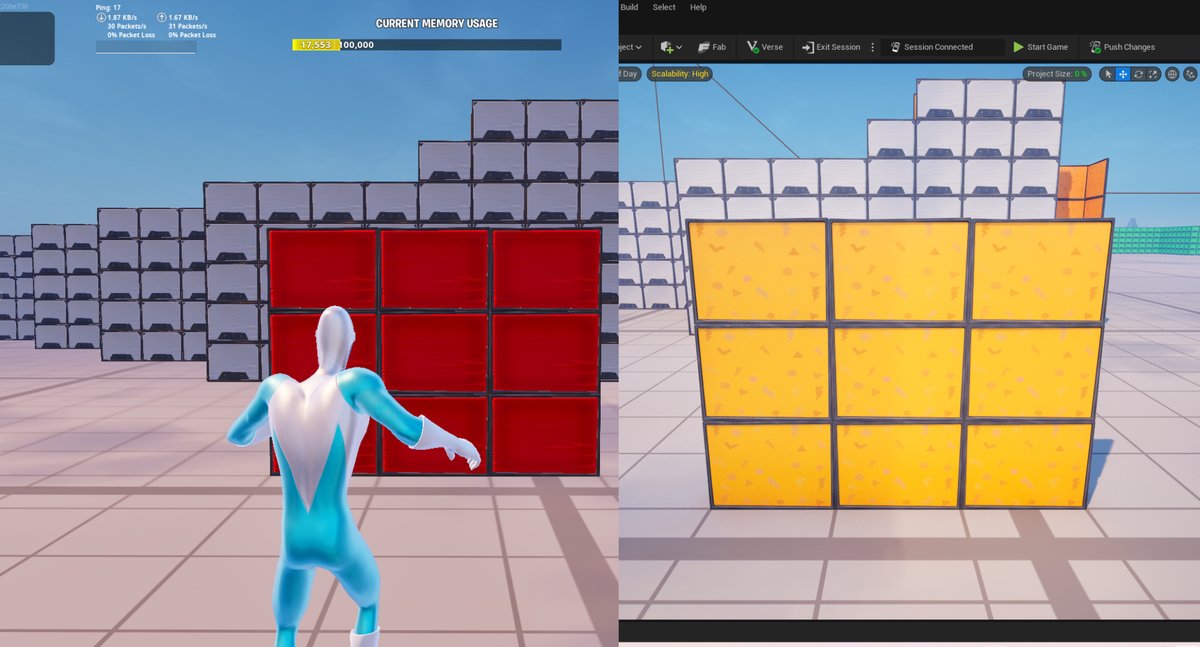The width and height of the screenshot is (1200, 647).
Task: Click the surface snapping icon at toolbar edge
Action: (1192, 74)
